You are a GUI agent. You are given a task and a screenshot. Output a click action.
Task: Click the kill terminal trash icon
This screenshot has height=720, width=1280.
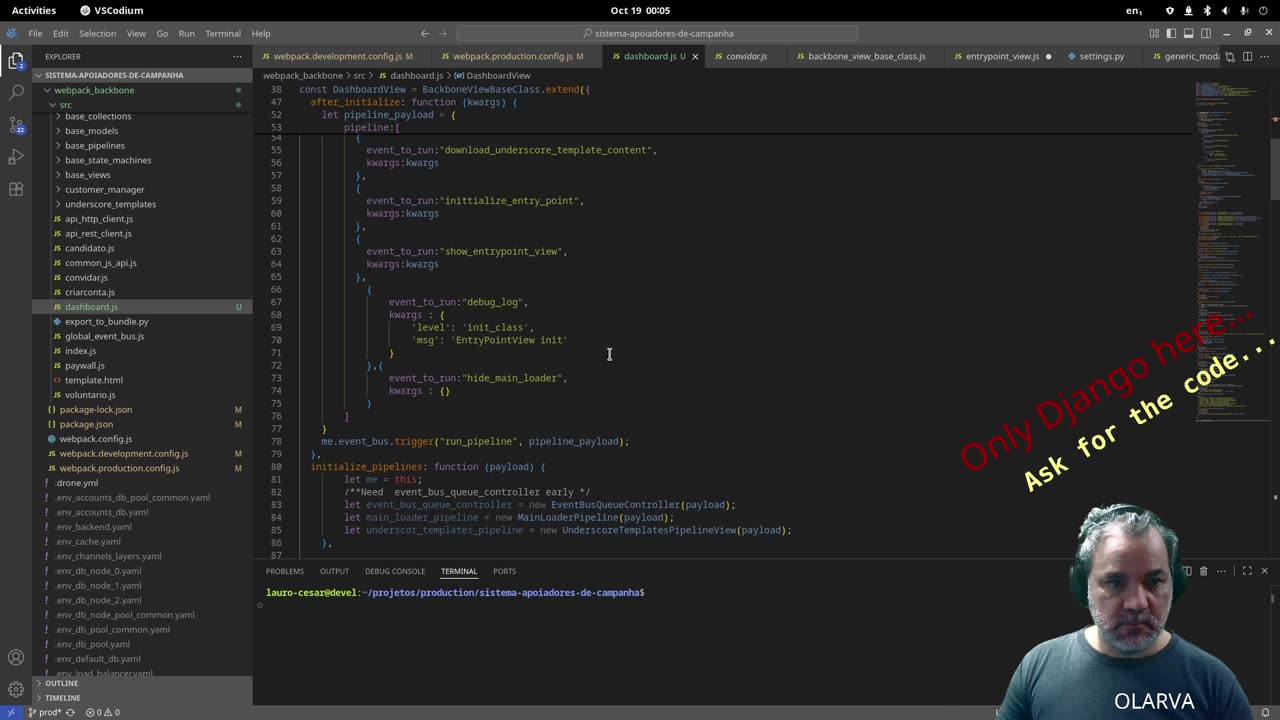[1203, 571]
